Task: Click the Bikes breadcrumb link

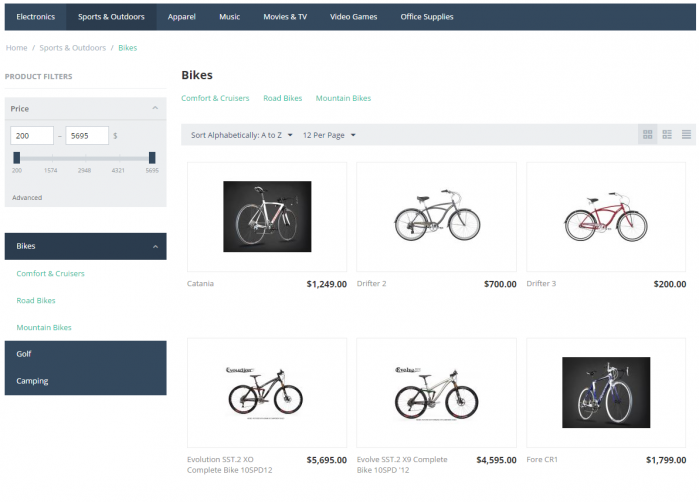Action: tap(128, 48)
